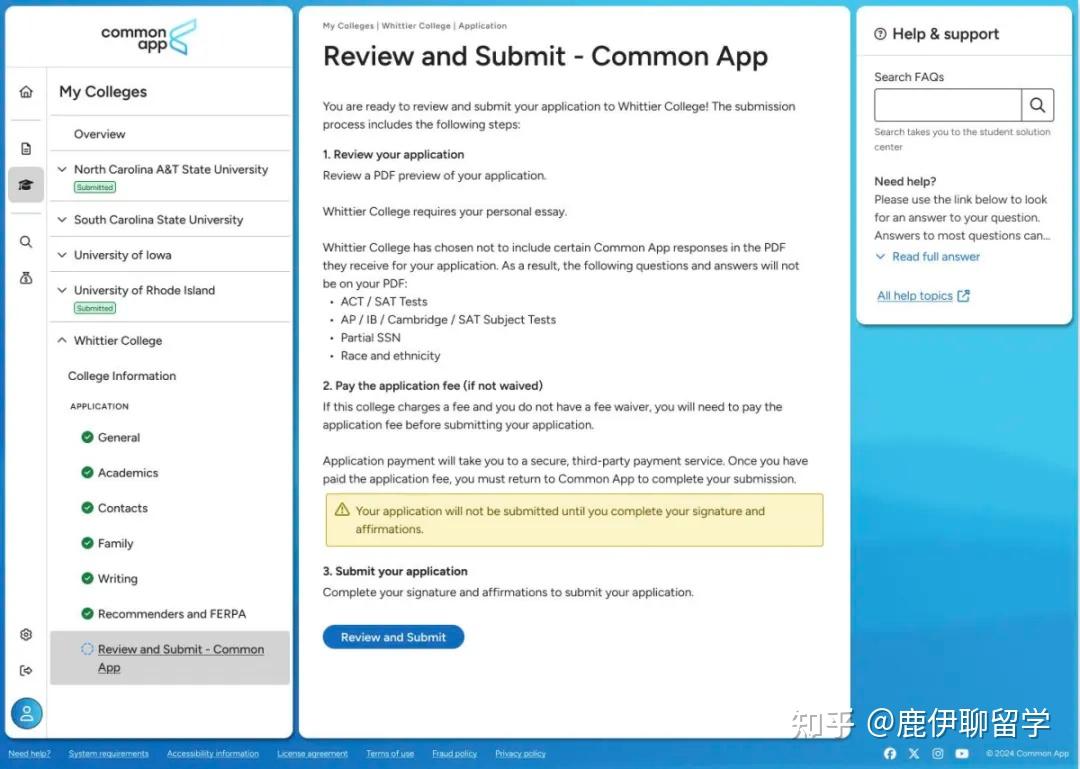Click inside the Search FAQs input field
The width and height of the screenshot is (1080, 769).
[x=947, y=104]
